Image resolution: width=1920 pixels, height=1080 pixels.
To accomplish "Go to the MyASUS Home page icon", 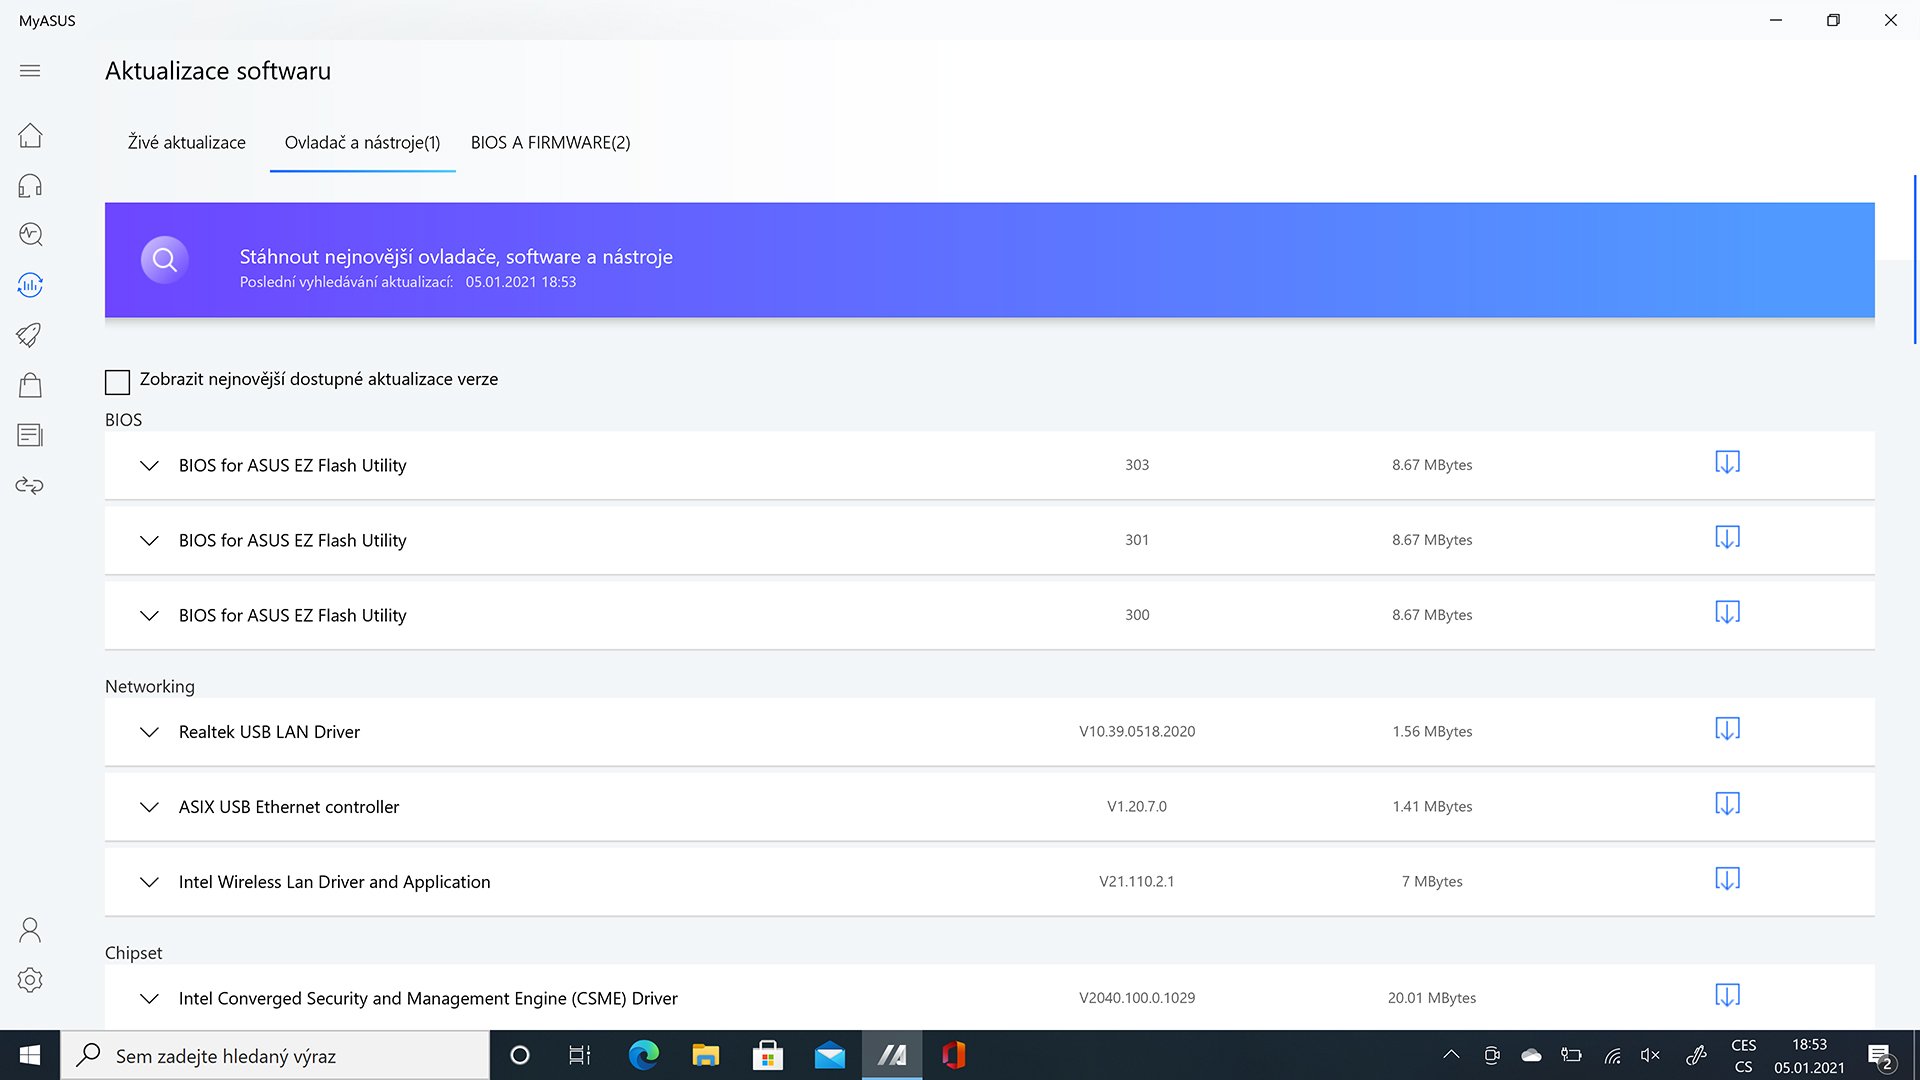I will pos(30,135).
